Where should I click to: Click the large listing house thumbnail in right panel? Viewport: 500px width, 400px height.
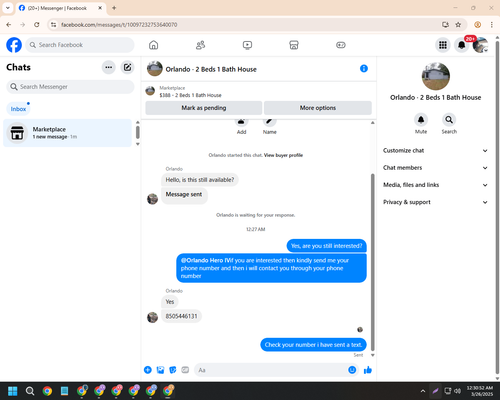436,76
